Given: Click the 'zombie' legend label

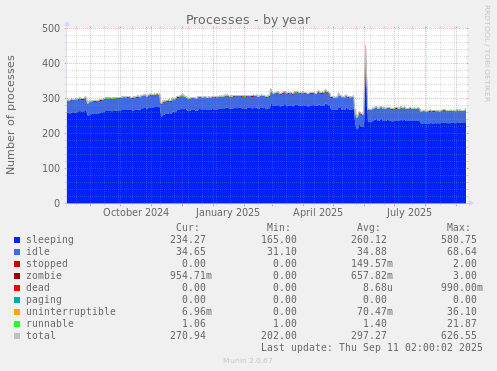Looking at the screenshot, I should pyautogui.click(x=44, y=276).
